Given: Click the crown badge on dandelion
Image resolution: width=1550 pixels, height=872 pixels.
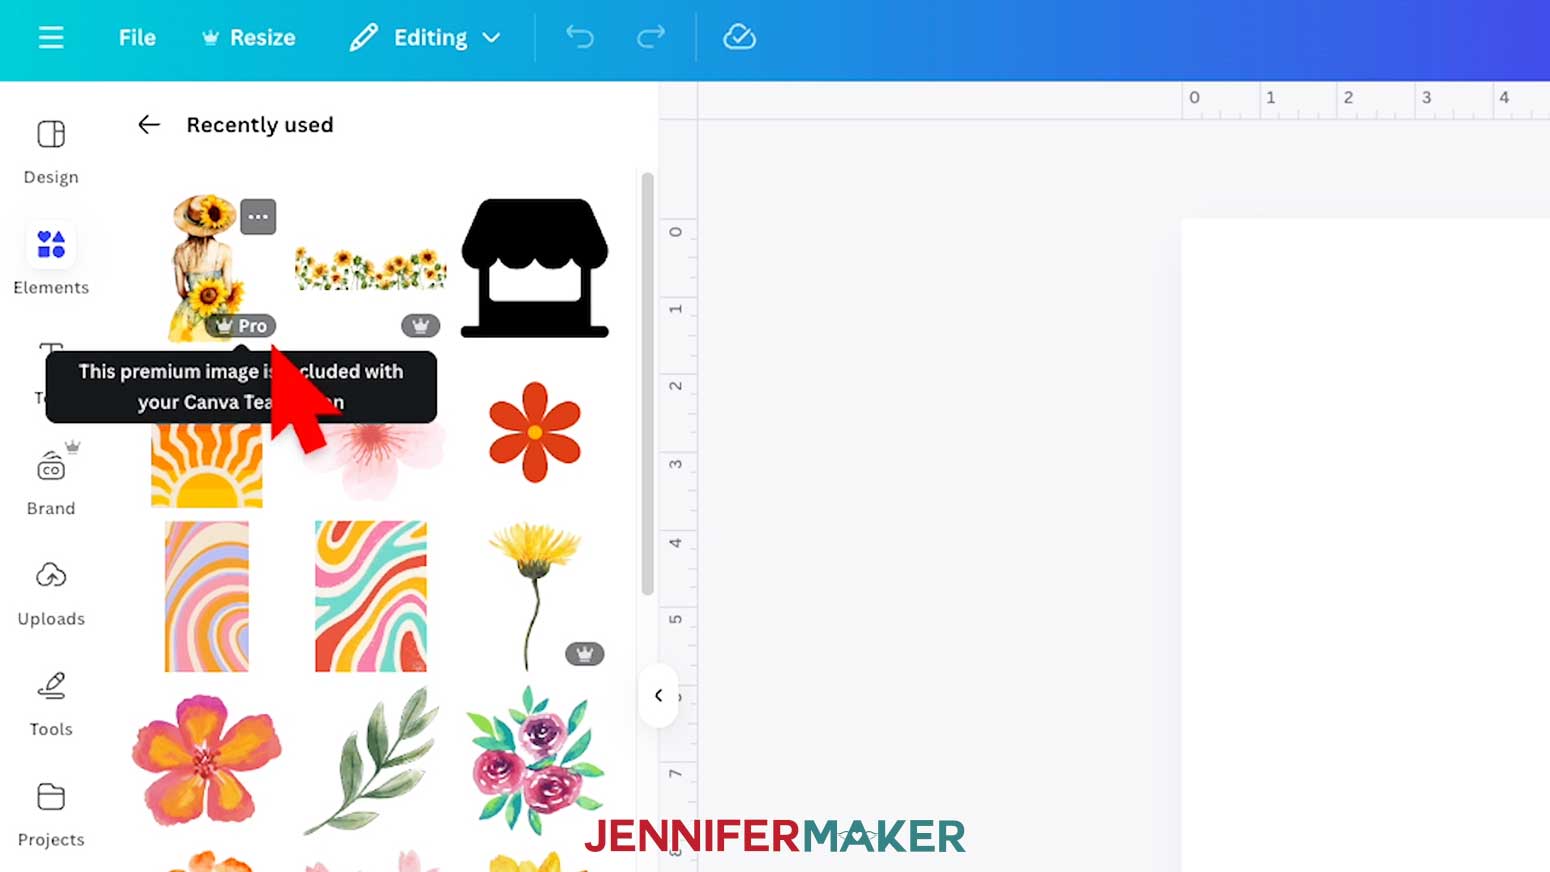Looking at the screenshot, I should coord(585,654).
